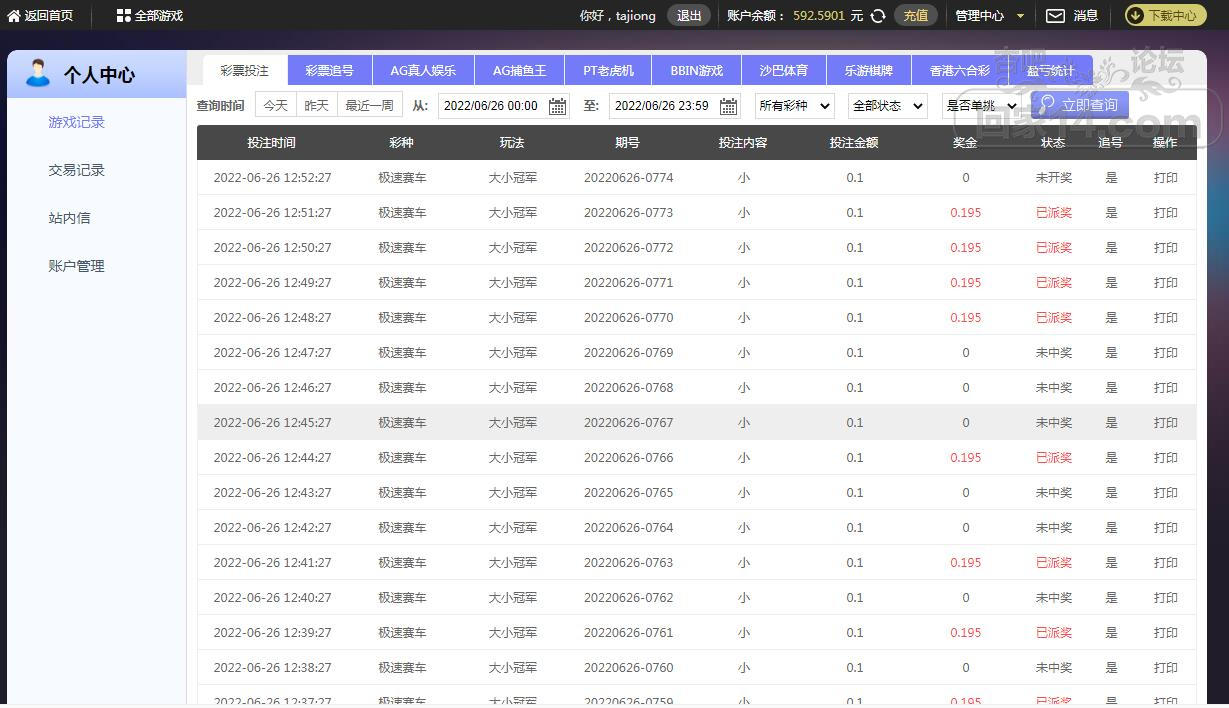Viewport: 1229px width, 708px height.
Task: Click the 立即查询 search button
Action: click(x=1079, y=105)
